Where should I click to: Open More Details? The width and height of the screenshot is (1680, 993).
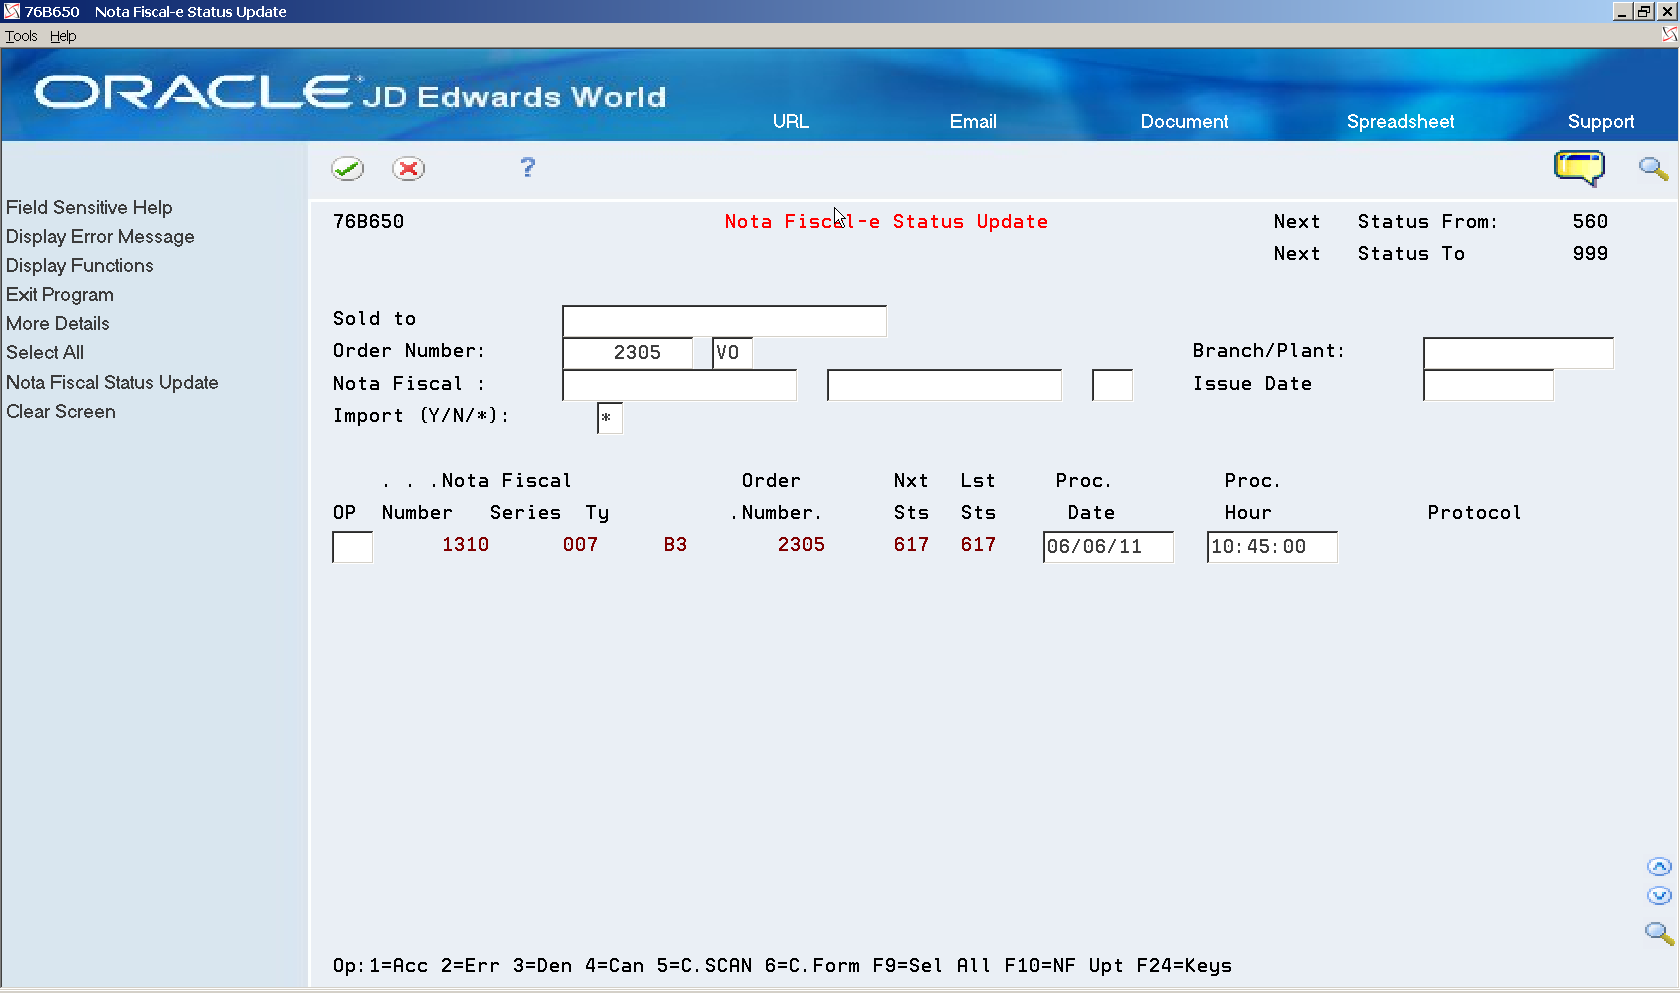58,323
